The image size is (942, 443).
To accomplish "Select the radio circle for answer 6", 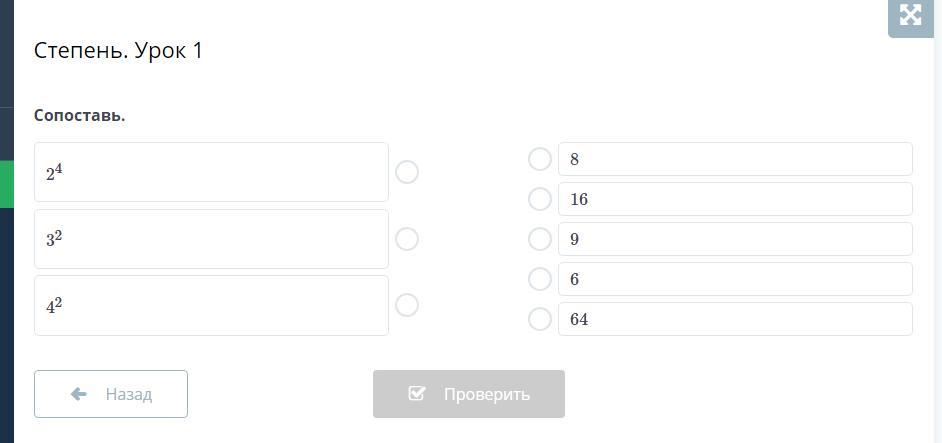I will coord(540,279).
